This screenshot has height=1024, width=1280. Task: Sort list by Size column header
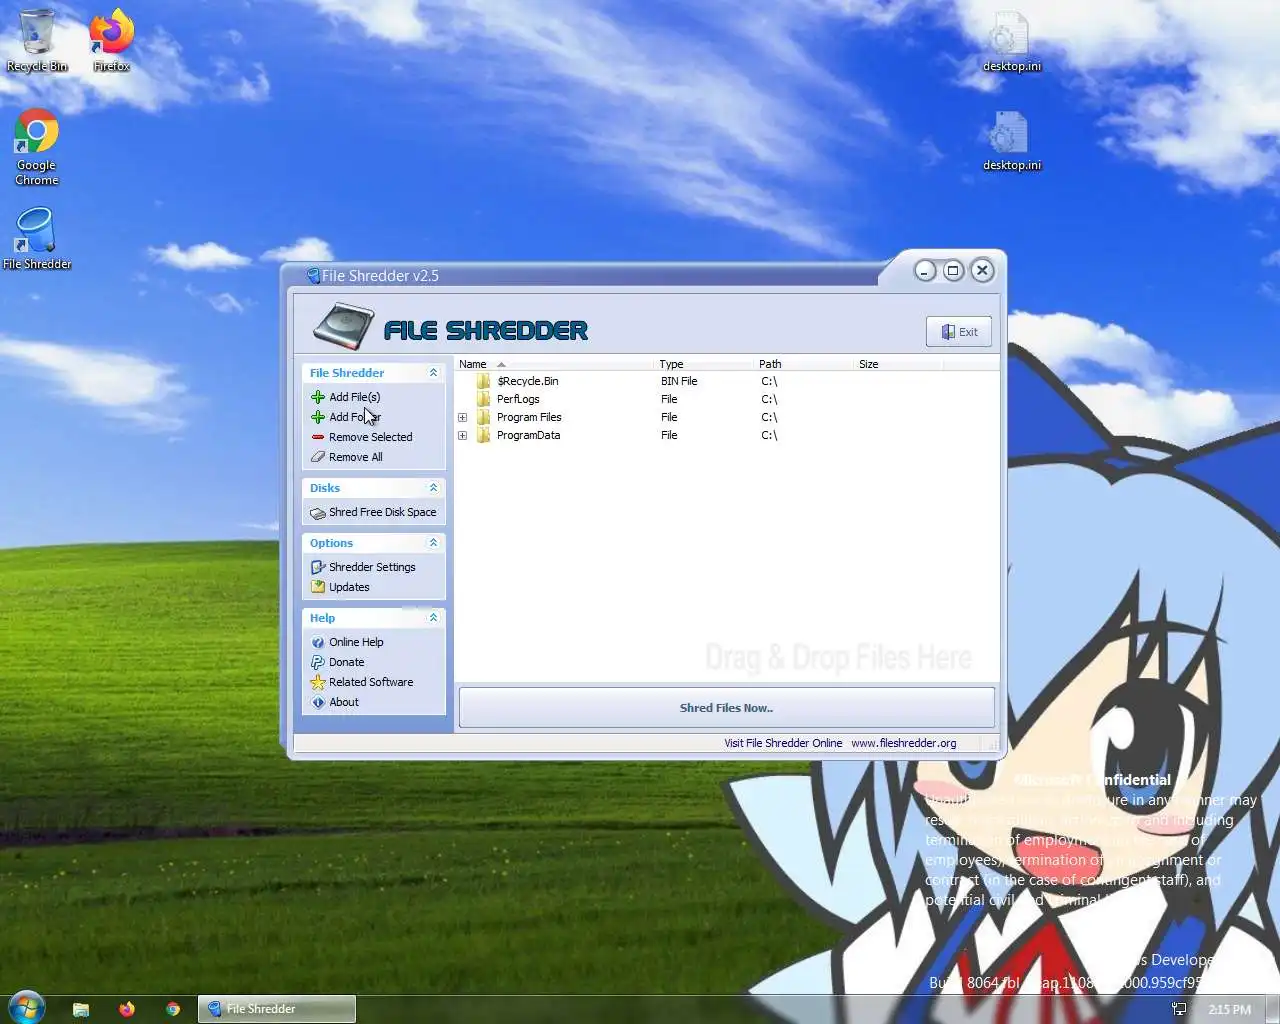pyautogui.click(x=899, y=364)
